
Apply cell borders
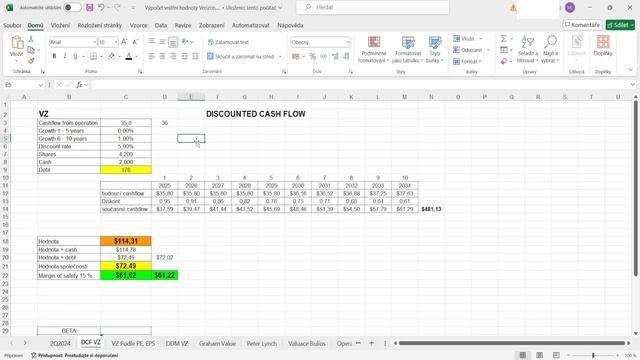click(93, 56)
